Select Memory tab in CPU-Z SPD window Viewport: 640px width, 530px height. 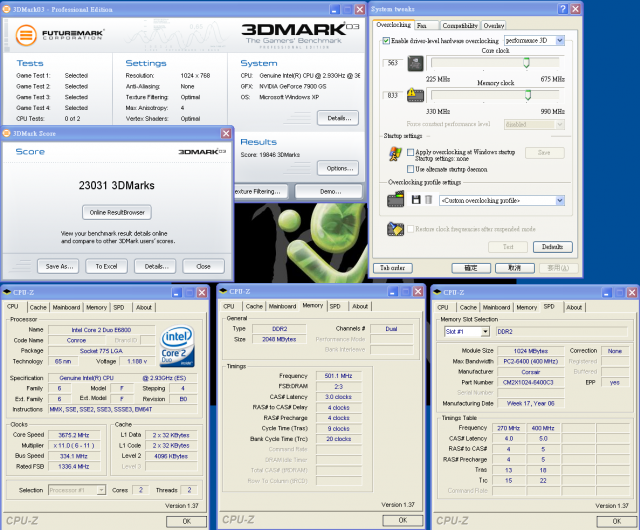(x=527, y=307)
